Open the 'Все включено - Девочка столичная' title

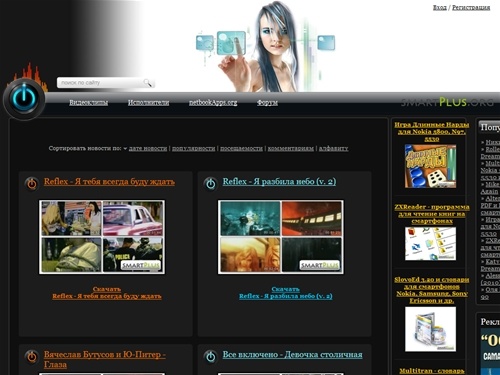tap(292, 355)
